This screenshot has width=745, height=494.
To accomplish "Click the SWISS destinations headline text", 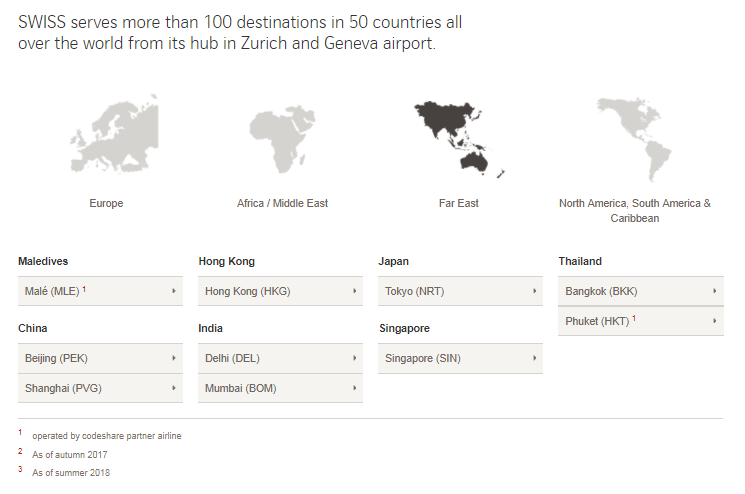I will click(240, 32).
